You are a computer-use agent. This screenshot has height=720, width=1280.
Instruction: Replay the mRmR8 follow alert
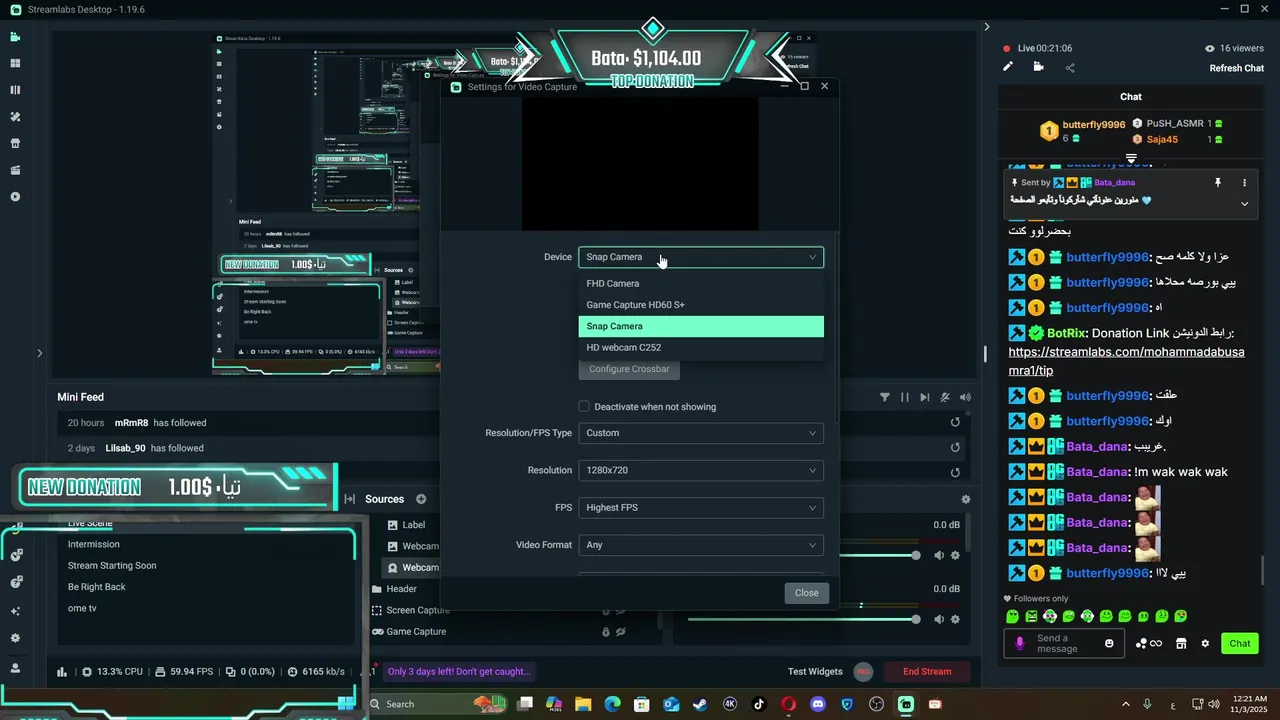point(955,422)
